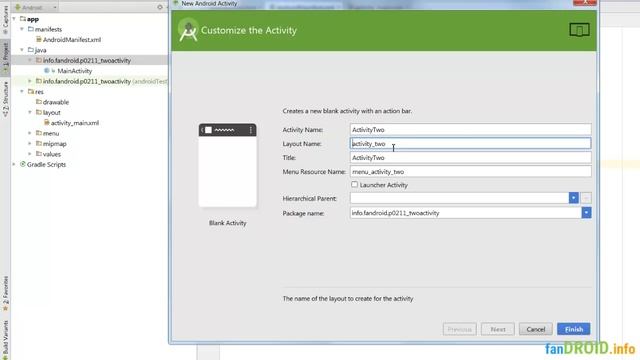The height and width of the screenshot is (360, 640).
Task: Click the mipmap folder icon
Action: [x=38, y=143]
